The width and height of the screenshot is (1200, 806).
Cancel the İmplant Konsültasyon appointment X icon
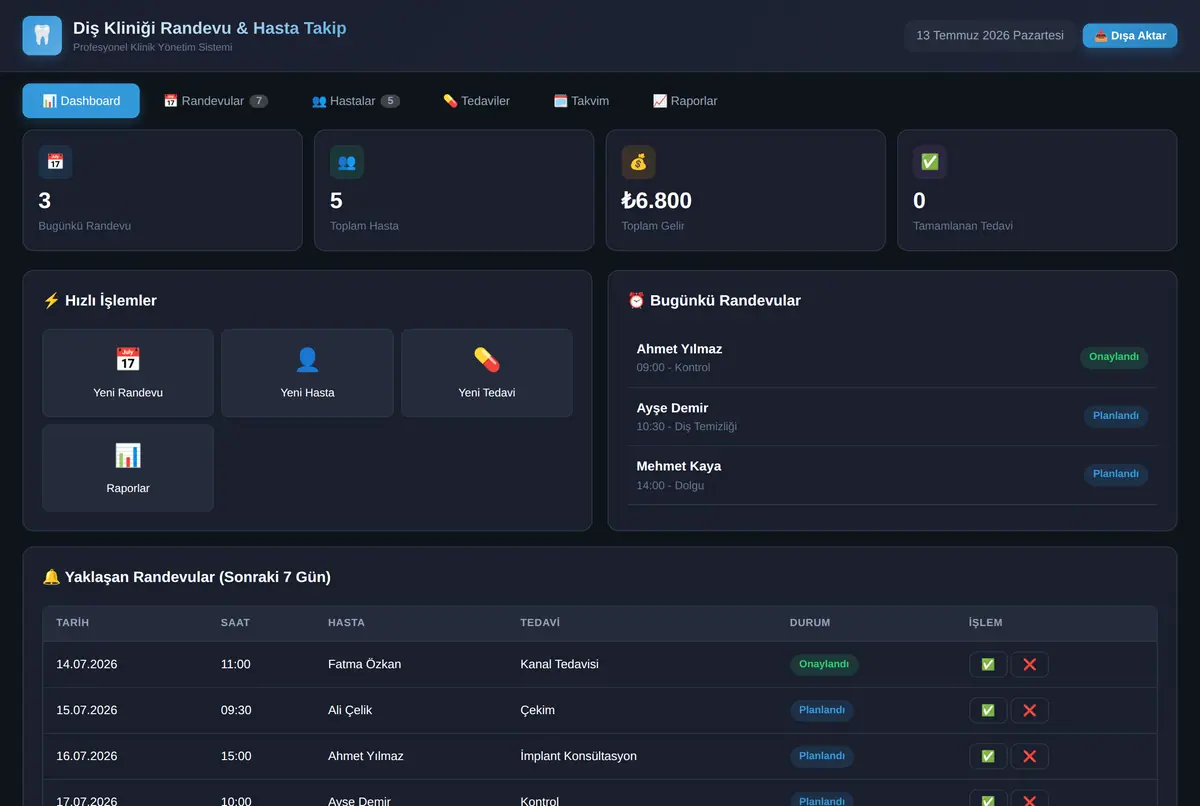[1029, 756]
